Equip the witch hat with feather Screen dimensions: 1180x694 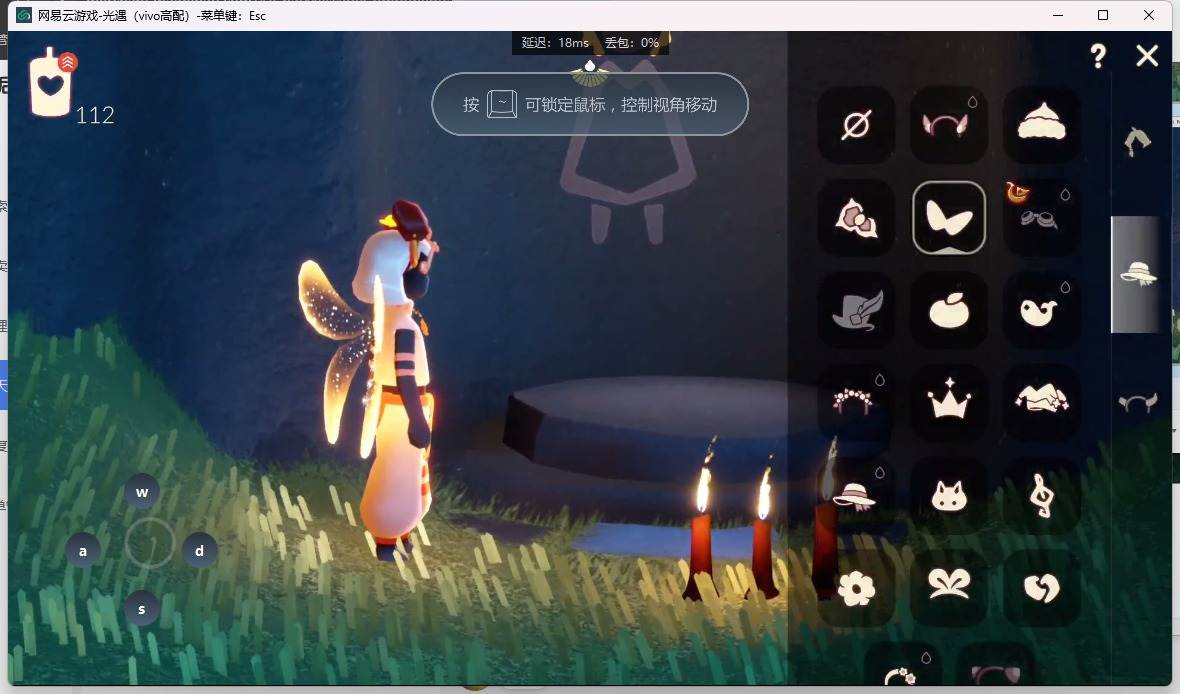(x=856, y=310)
